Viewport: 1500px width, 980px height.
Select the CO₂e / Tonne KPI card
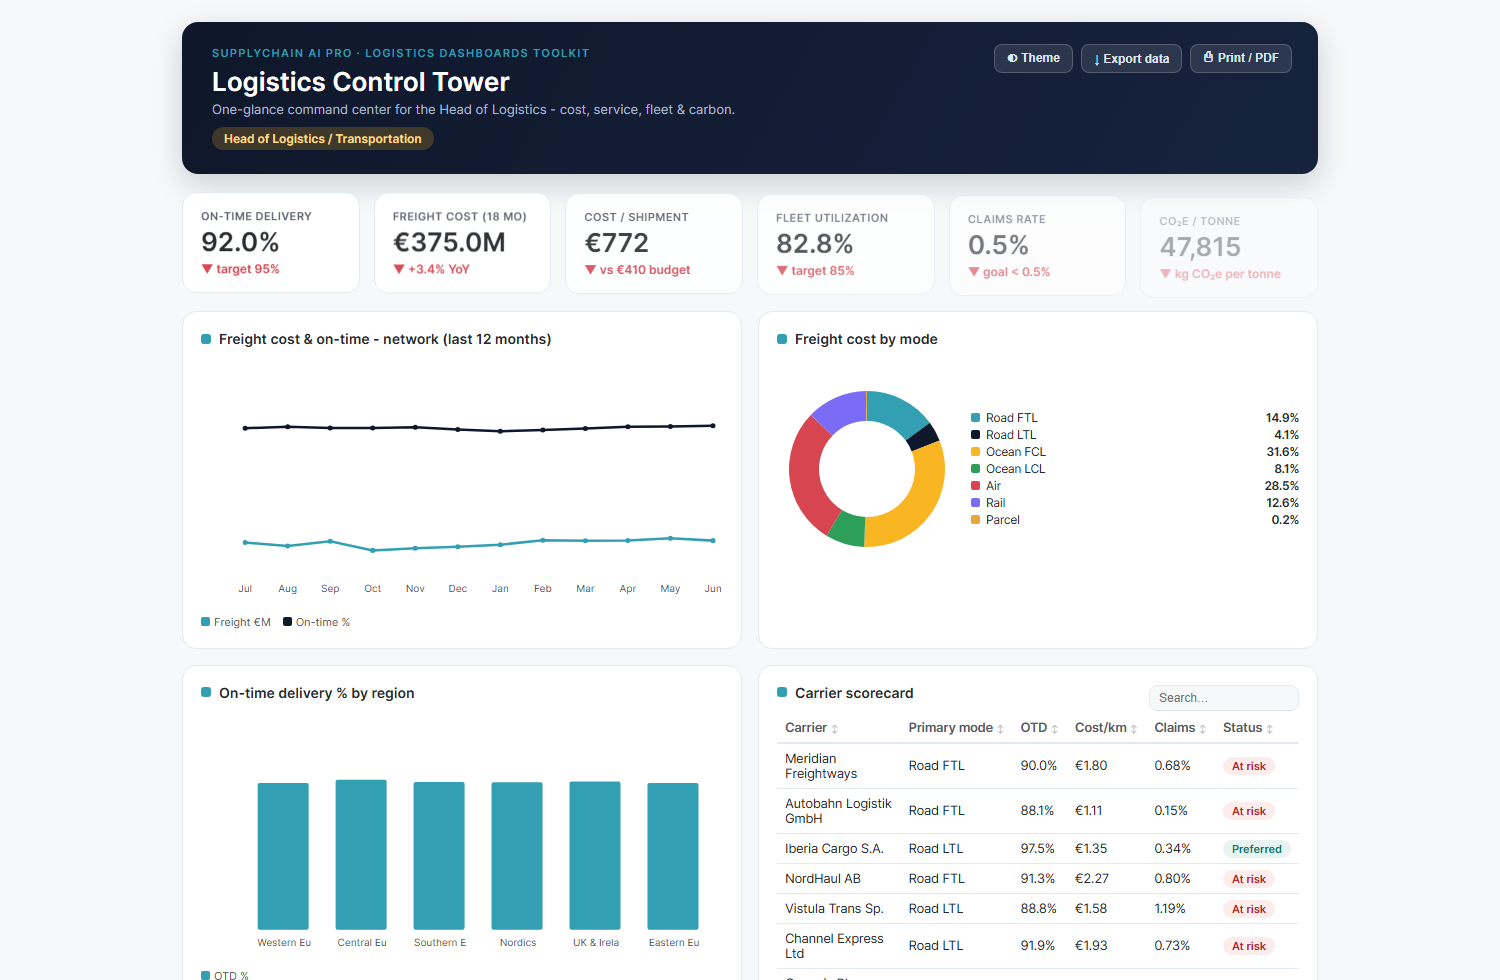(x=1229, y=247)
